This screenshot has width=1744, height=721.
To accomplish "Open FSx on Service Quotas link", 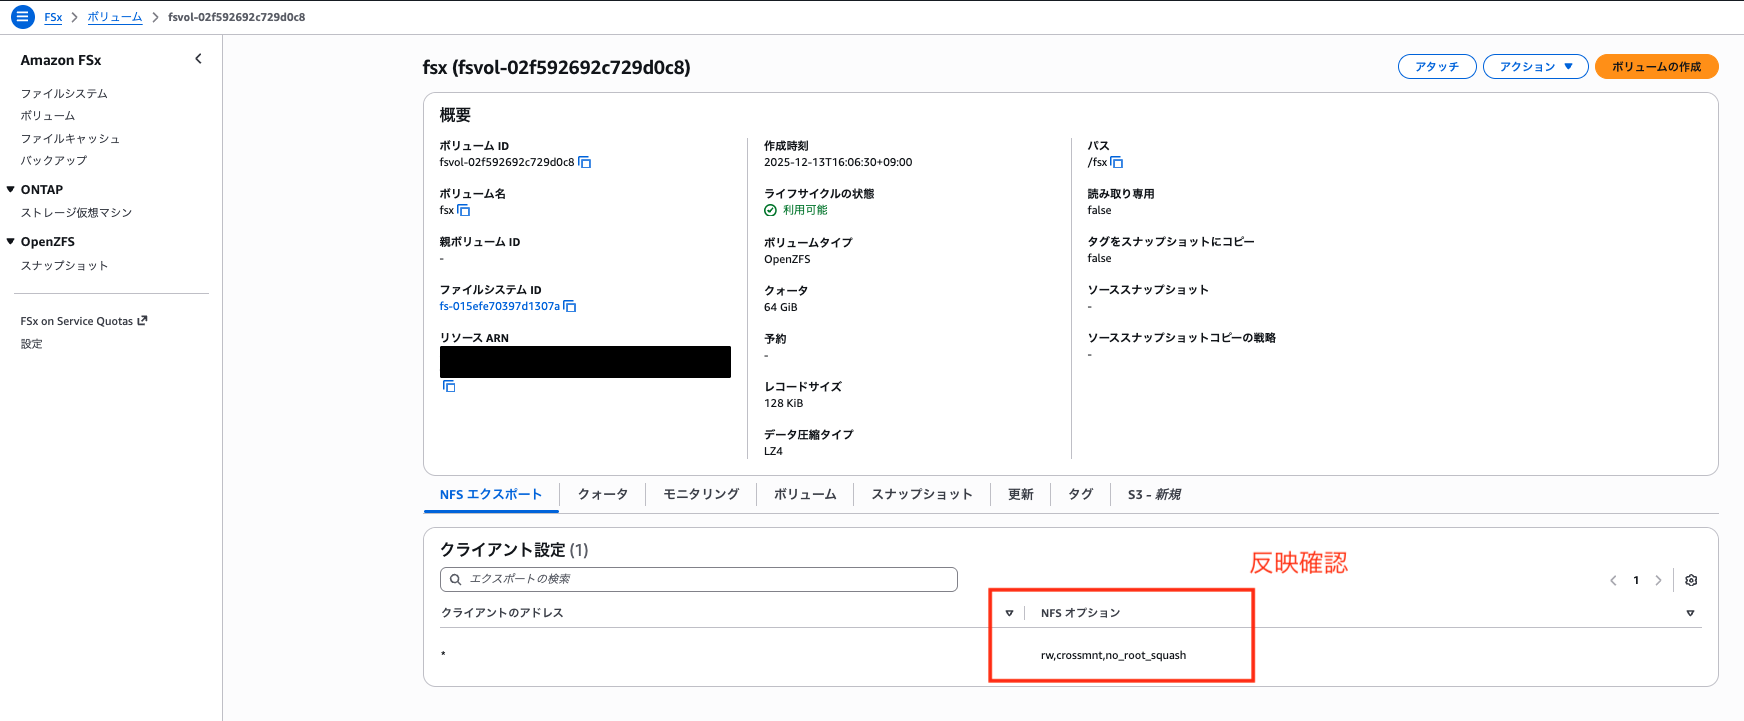I will tap(77, 321).
